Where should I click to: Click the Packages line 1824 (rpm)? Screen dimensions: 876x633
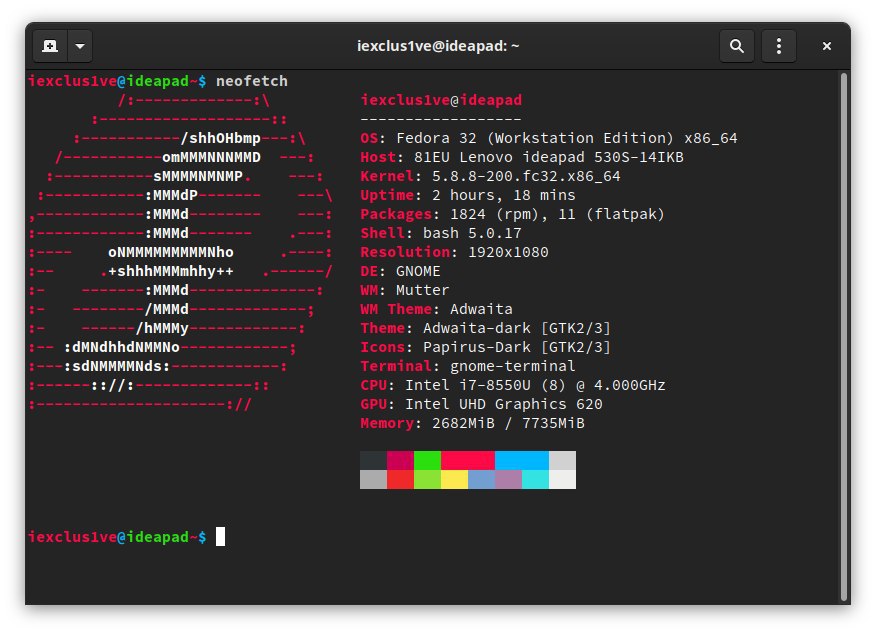coord(512,214)
